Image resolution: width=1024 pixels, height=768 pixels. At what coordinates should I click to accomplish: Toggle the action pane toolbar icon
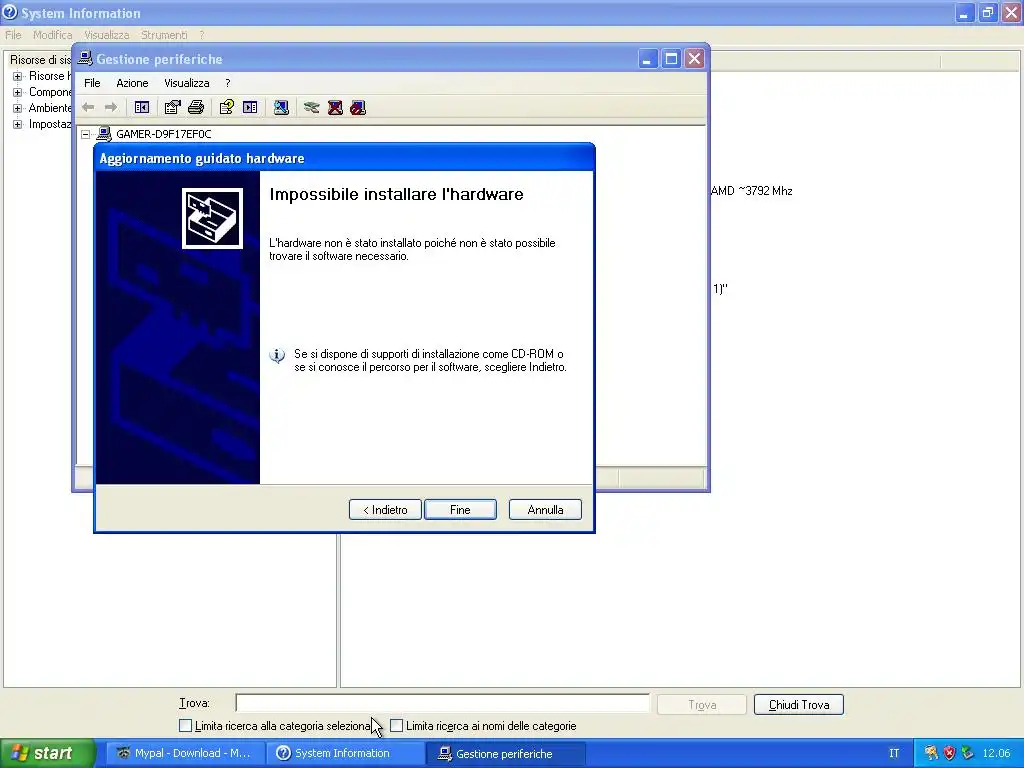pos(250,107)
